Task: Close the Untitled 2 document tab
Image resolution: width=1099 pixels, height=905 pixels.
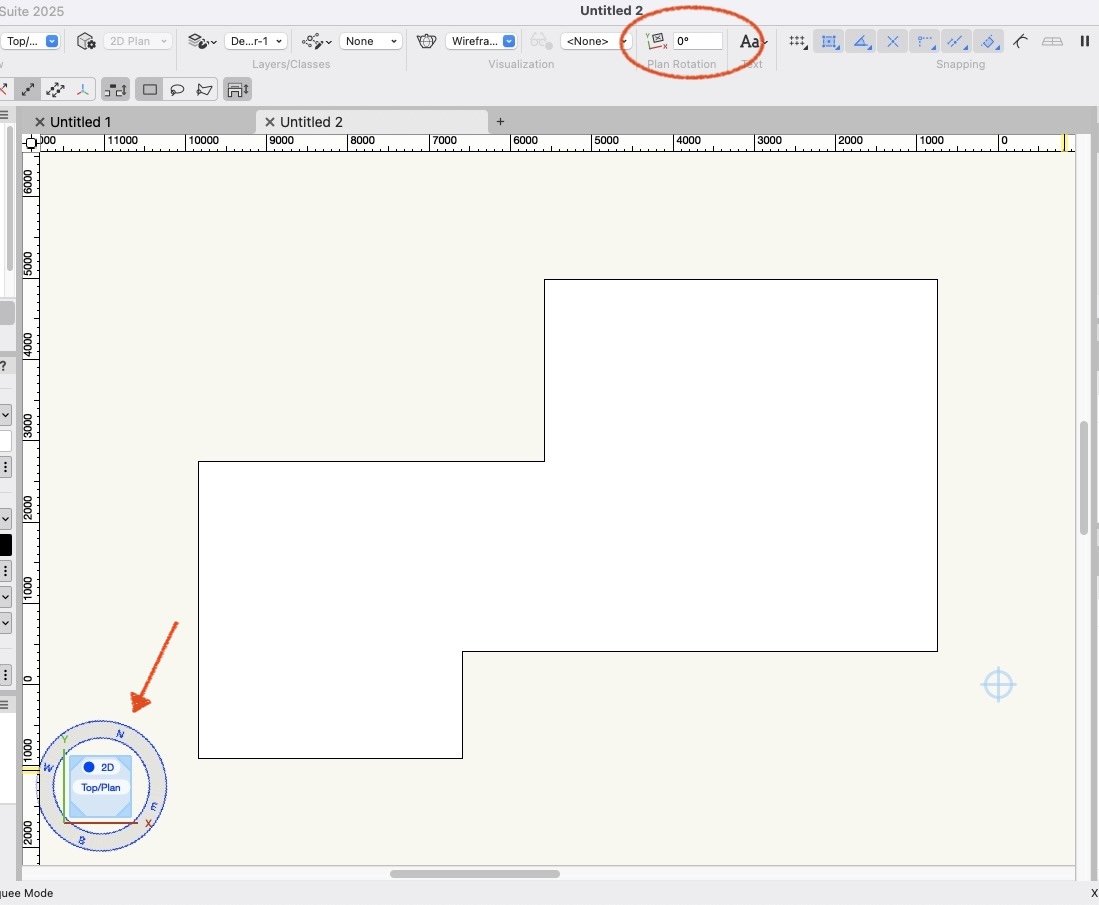Action: (x=269, y=122)
